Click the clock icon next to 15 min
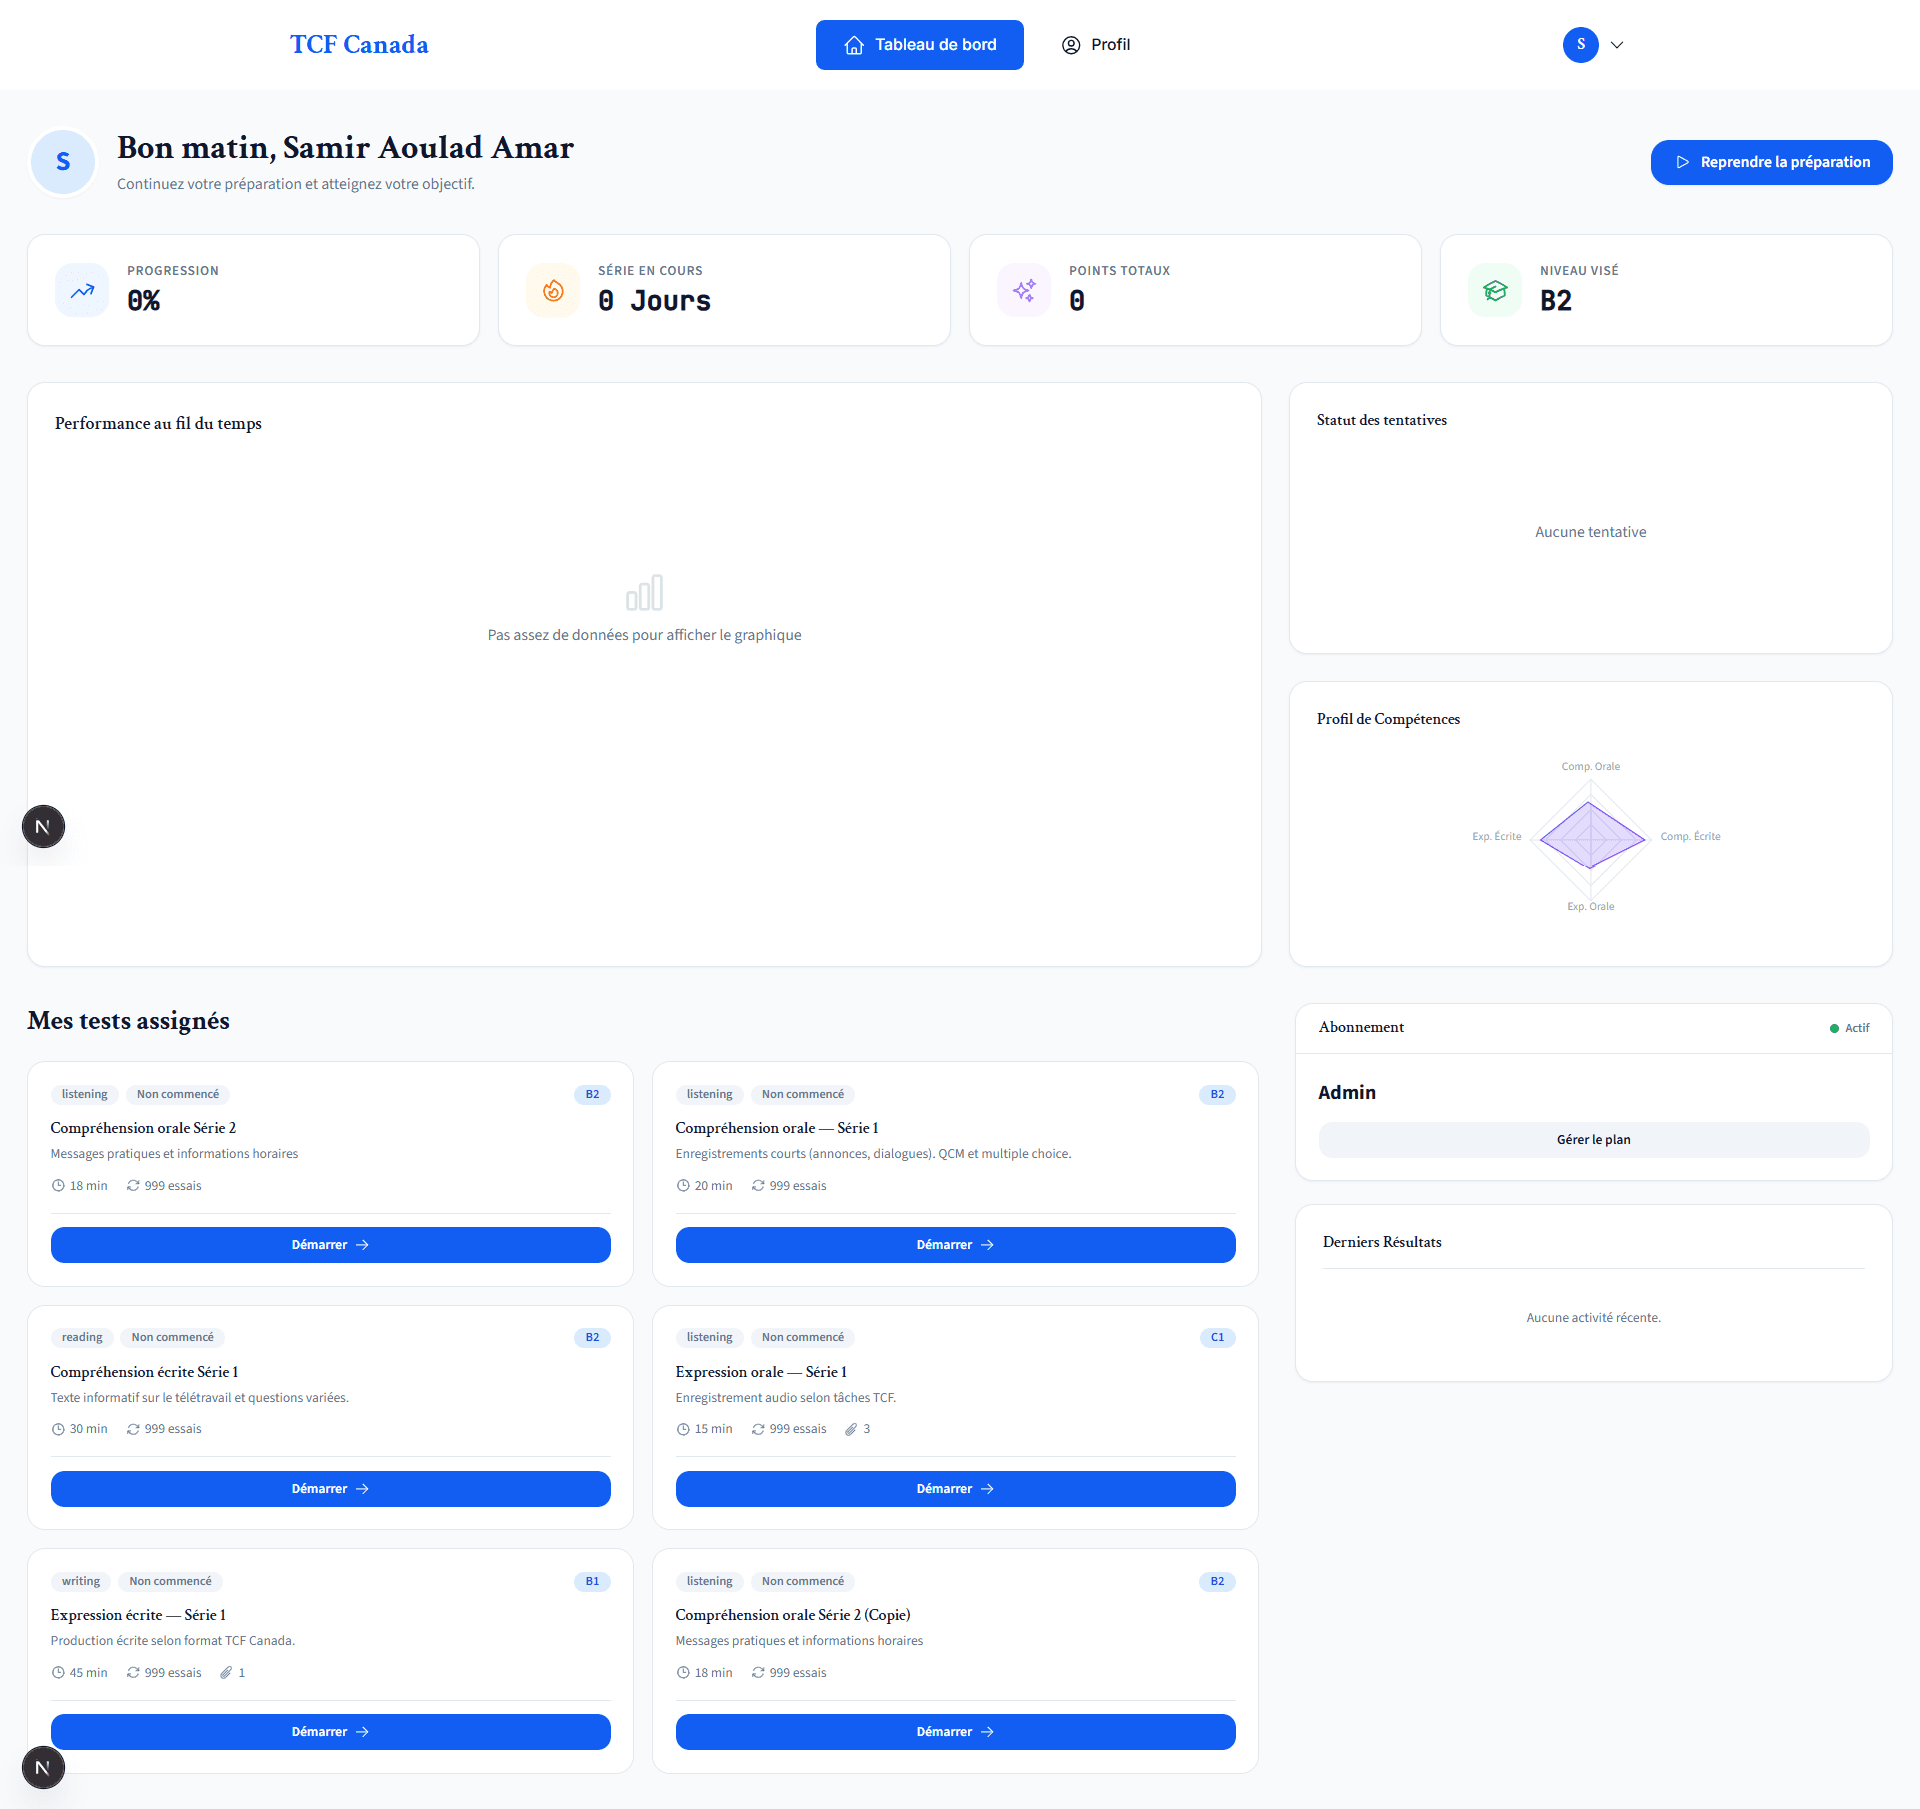1920x1809 pixels. coord(683,1430)
